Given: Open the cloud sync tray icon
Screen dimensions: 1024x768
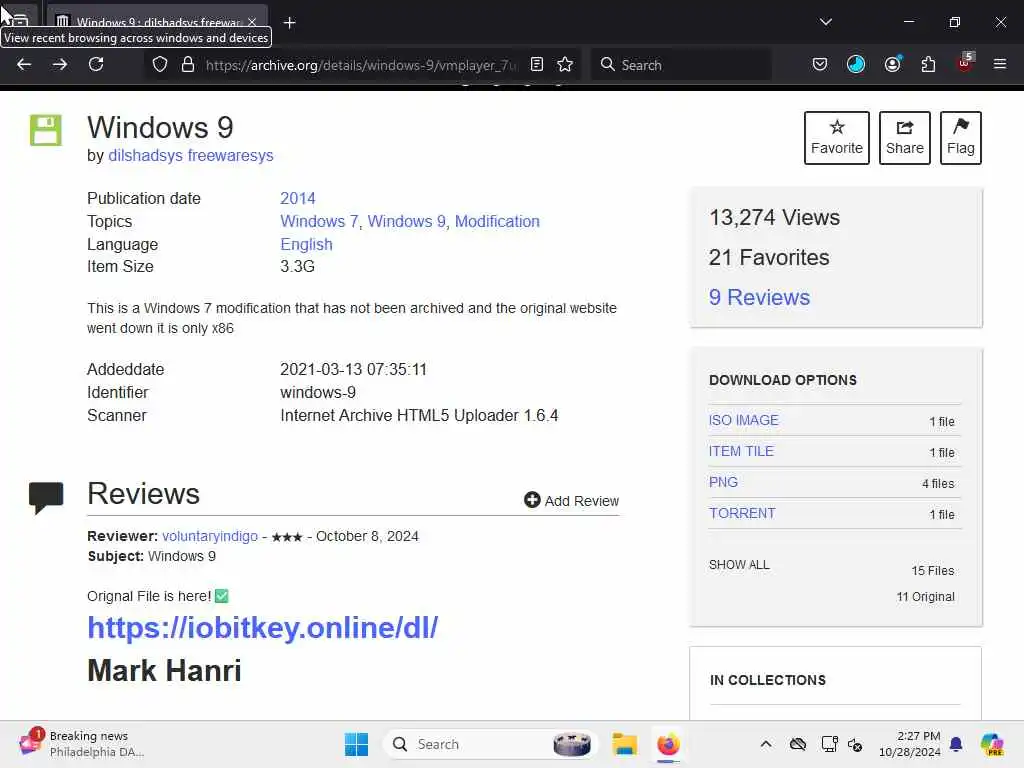Looking at the screenshot, I should (x=797, y=744).
